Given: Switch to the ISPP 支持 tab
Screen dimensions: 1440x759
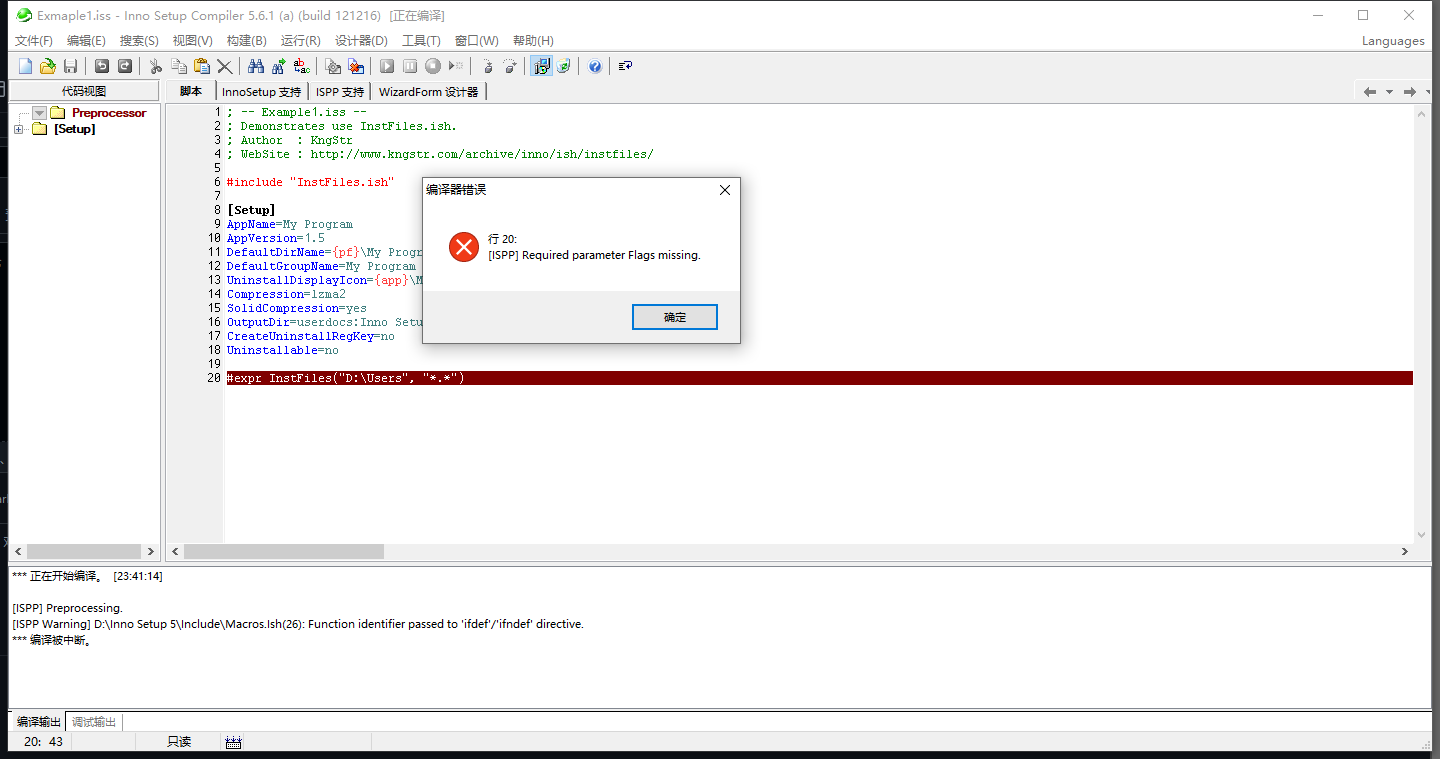Looking at the screenshot, I should click(339, 91).
